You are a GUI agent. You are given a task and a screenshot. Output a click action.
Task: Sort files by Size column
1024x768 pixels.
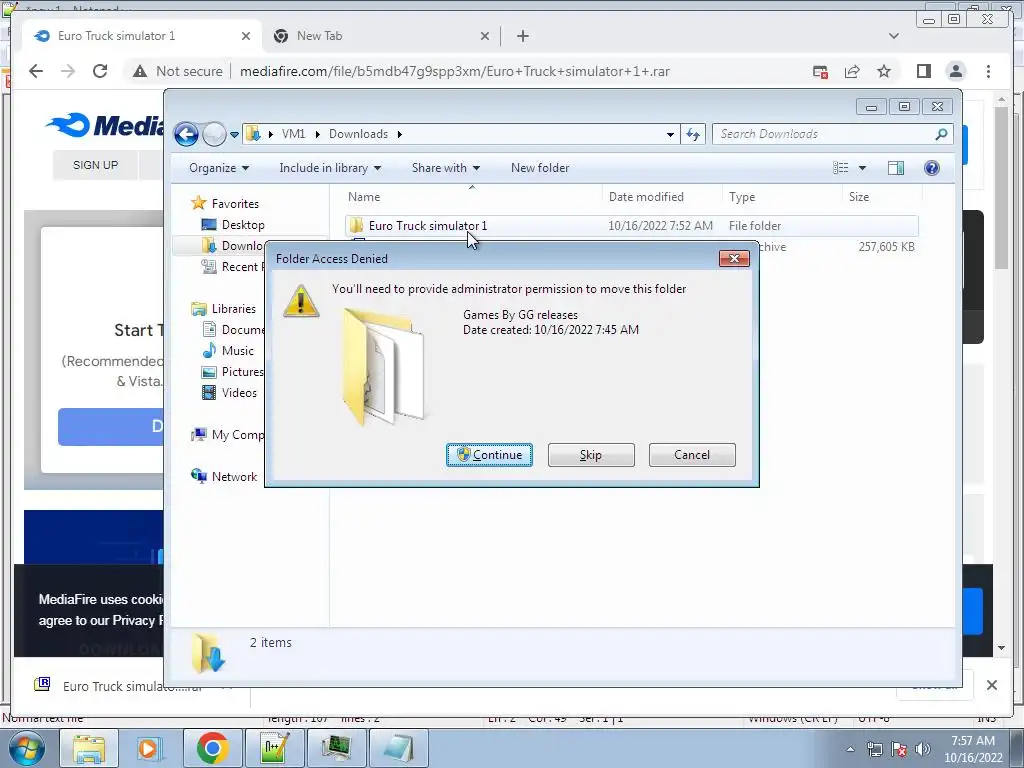[x=882, y=197]
